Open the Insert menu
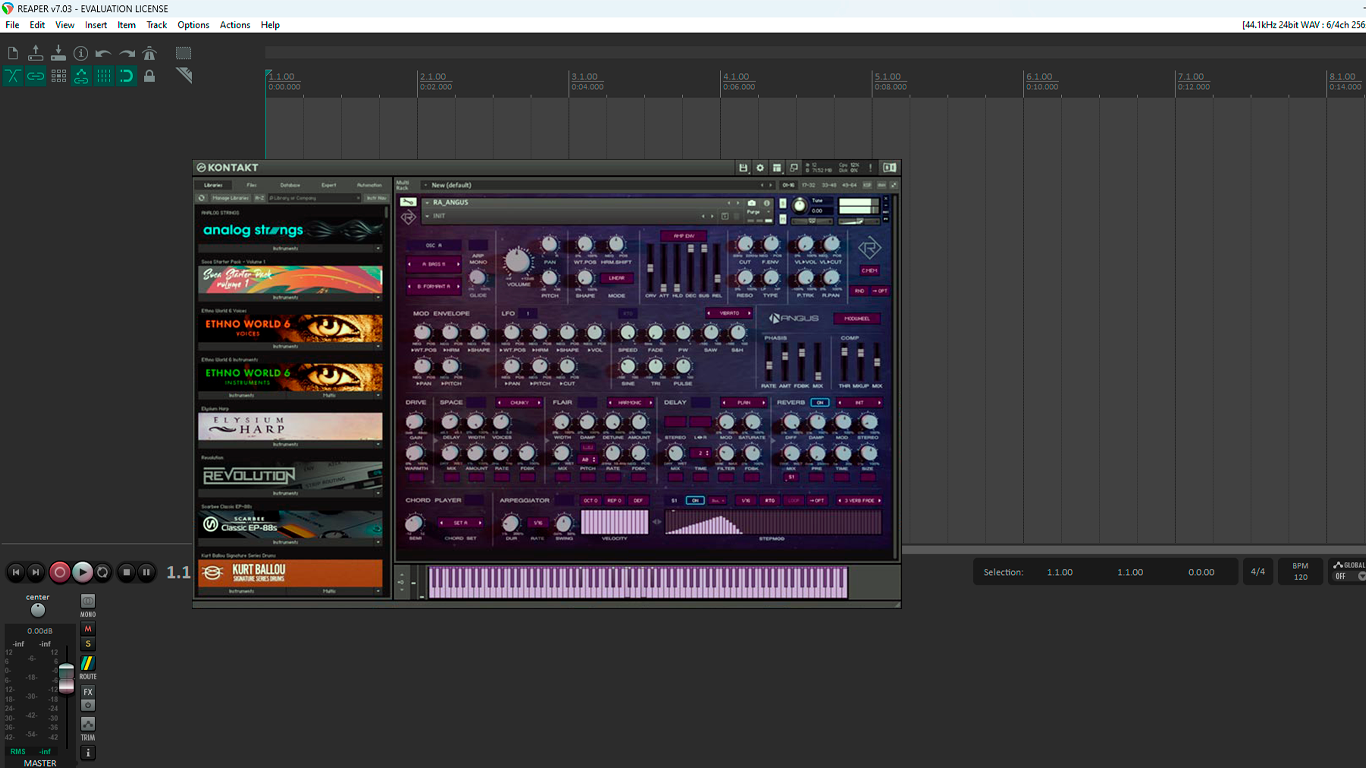 [96, 25]
